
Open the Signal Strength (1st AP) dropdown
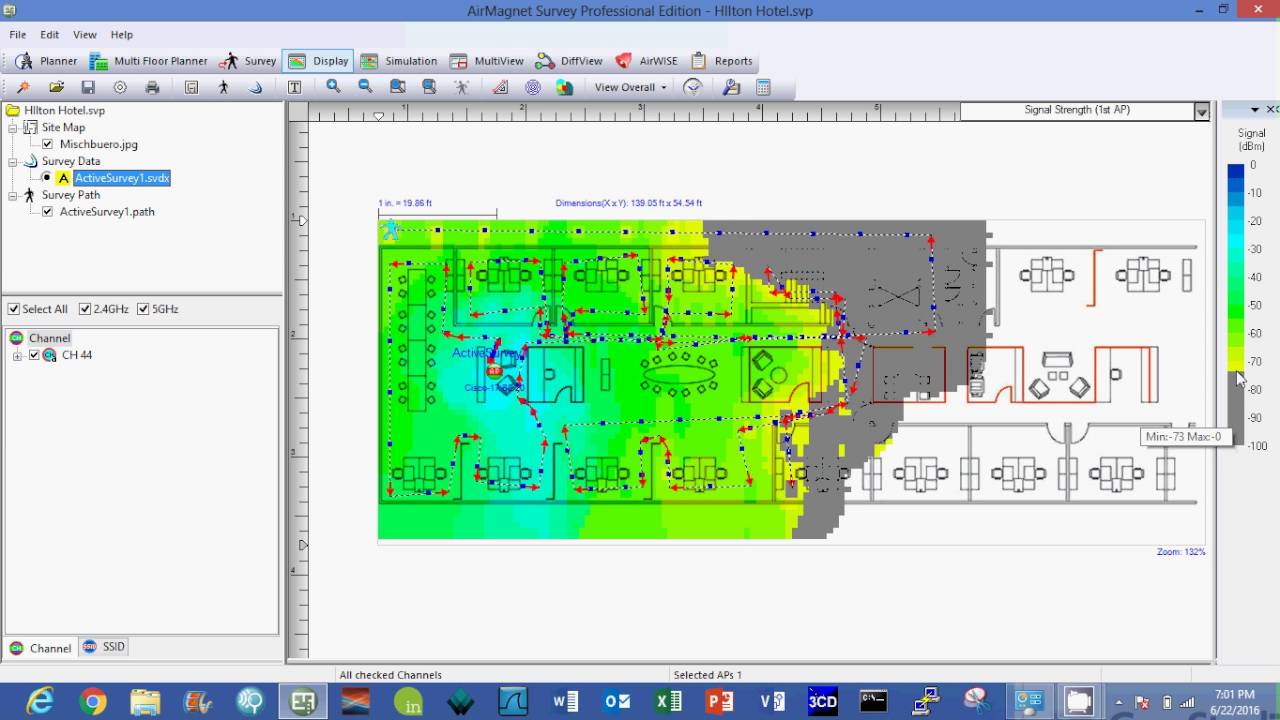tap(1202, 112)
